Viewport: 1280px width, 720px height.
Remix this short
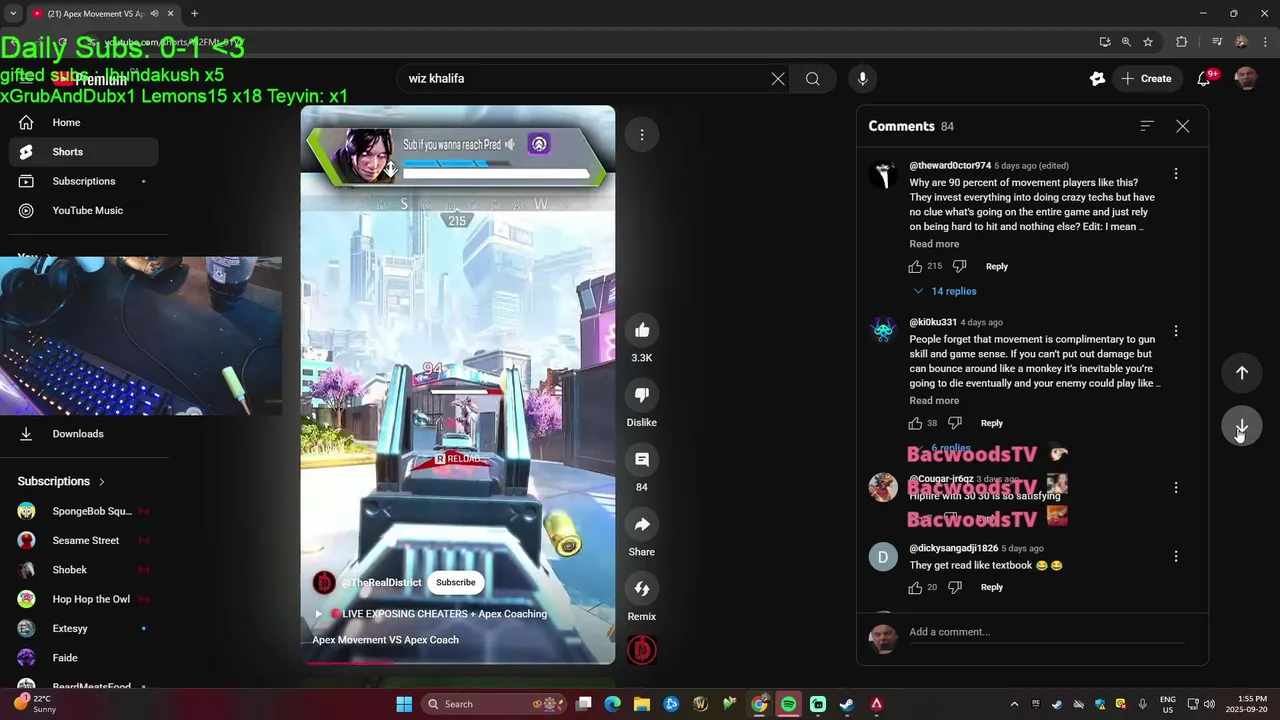point(642,589)
